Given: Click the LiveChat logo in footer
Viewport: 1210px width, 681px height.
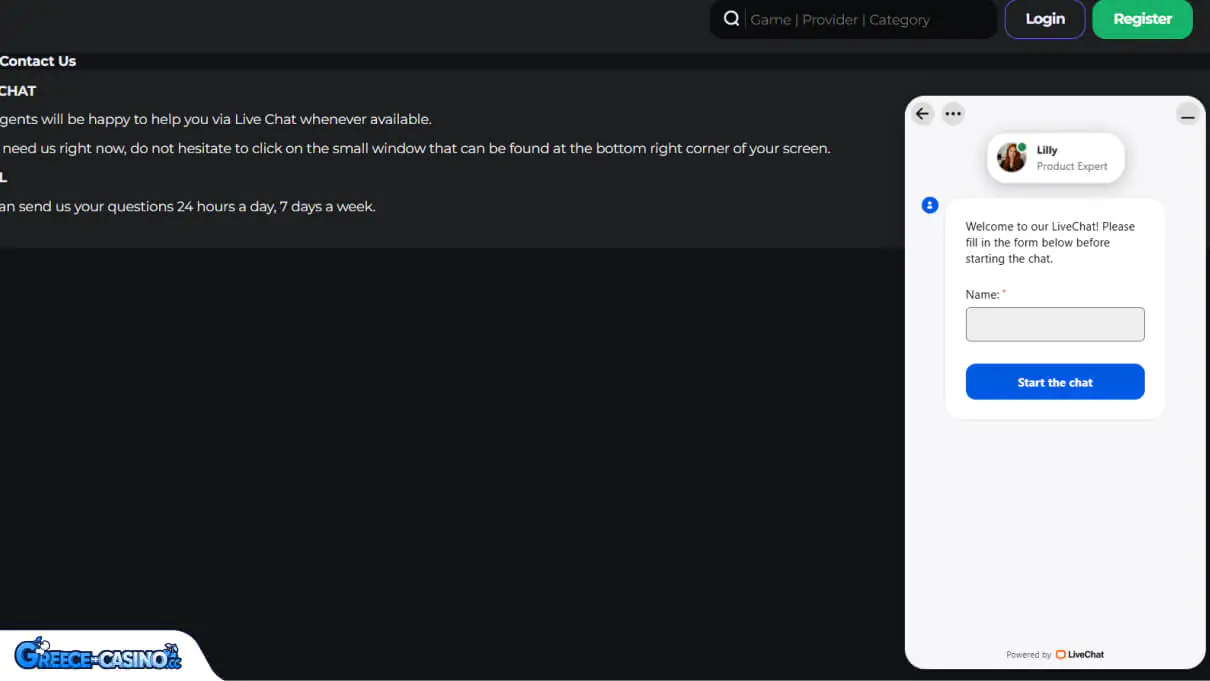Looking at the screenshot, I should pos(1080,655).
